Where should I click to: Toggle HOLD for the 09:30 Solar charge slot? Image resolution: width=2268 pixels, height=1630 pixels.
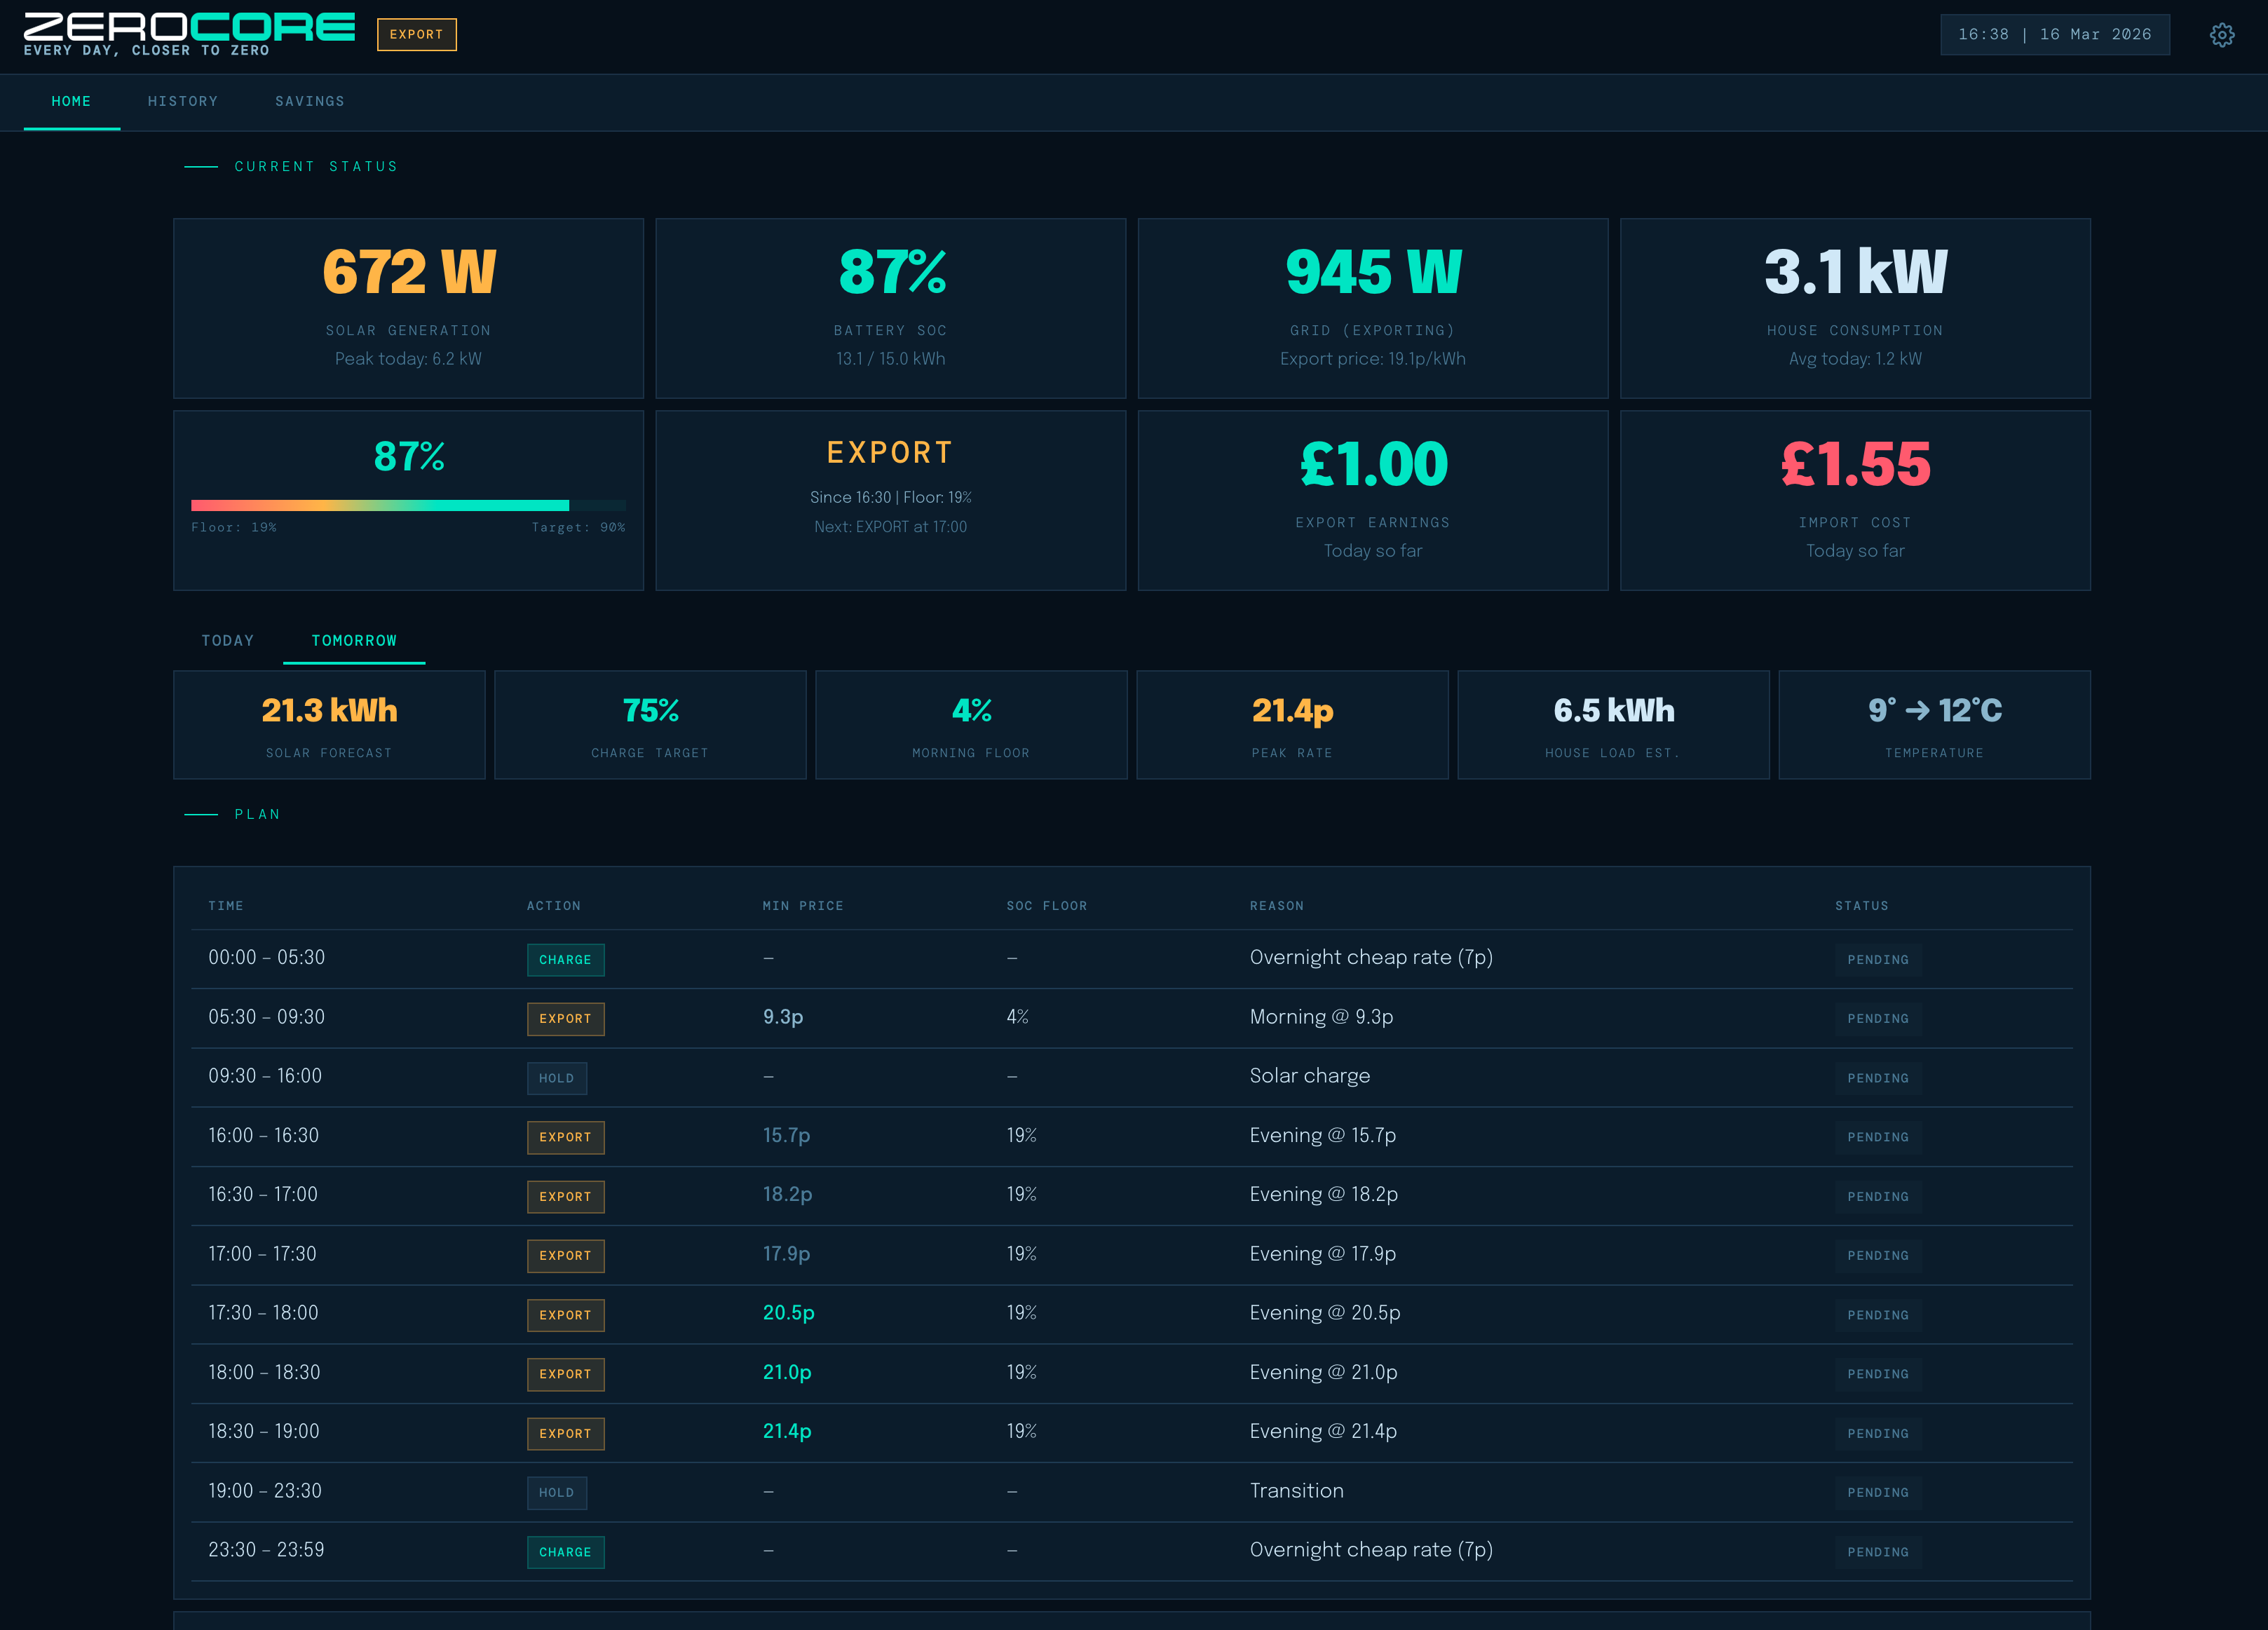coord(556,1078)
